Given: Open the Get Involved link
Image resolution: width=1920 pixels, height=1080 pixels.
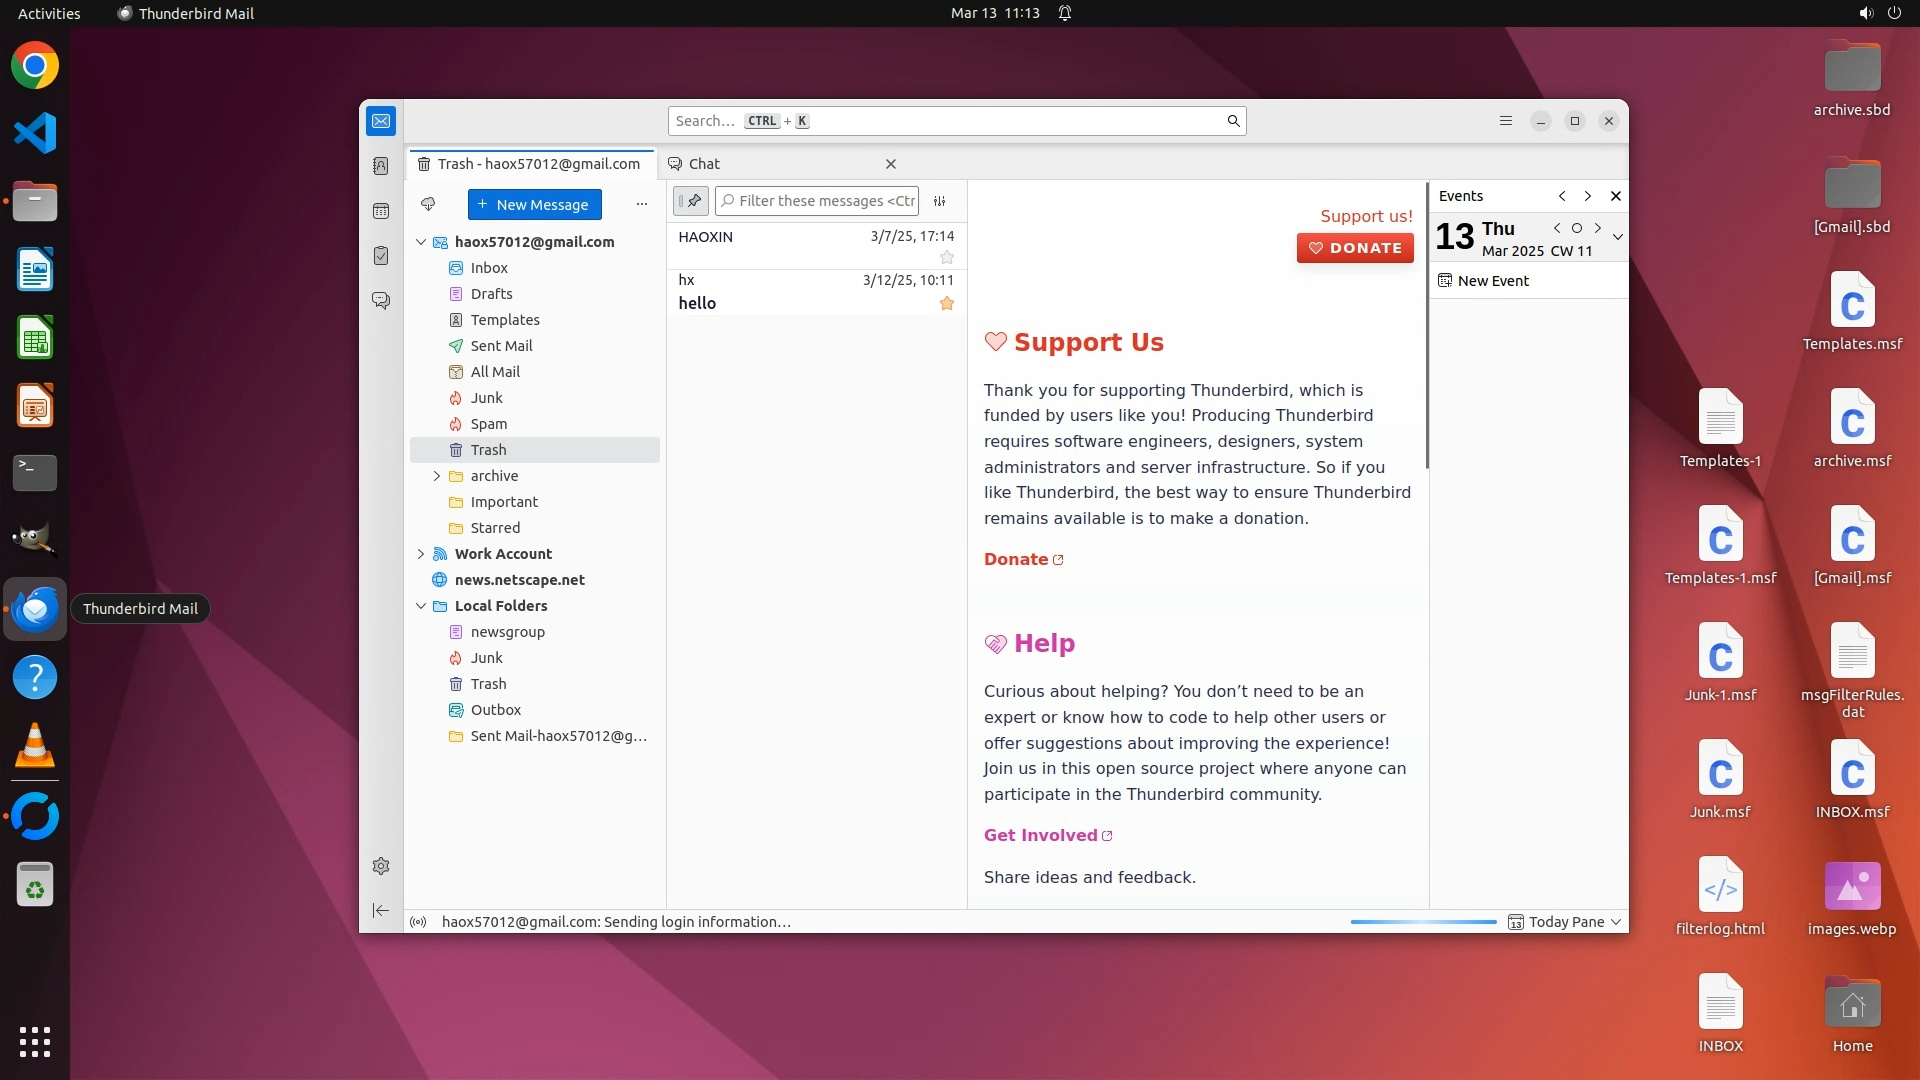Looking at the screenshot, I should click(1040, 835).
